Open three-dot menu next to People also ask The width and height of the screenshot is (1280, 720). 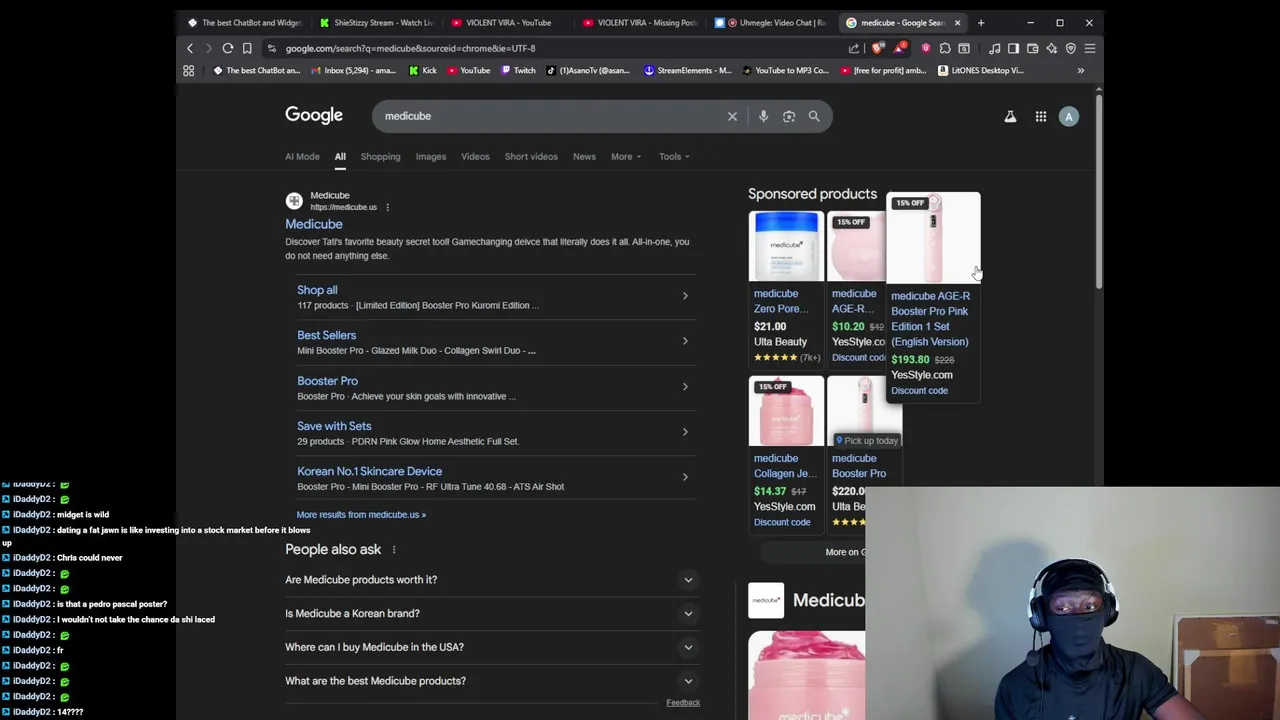[x=394, y=549]
